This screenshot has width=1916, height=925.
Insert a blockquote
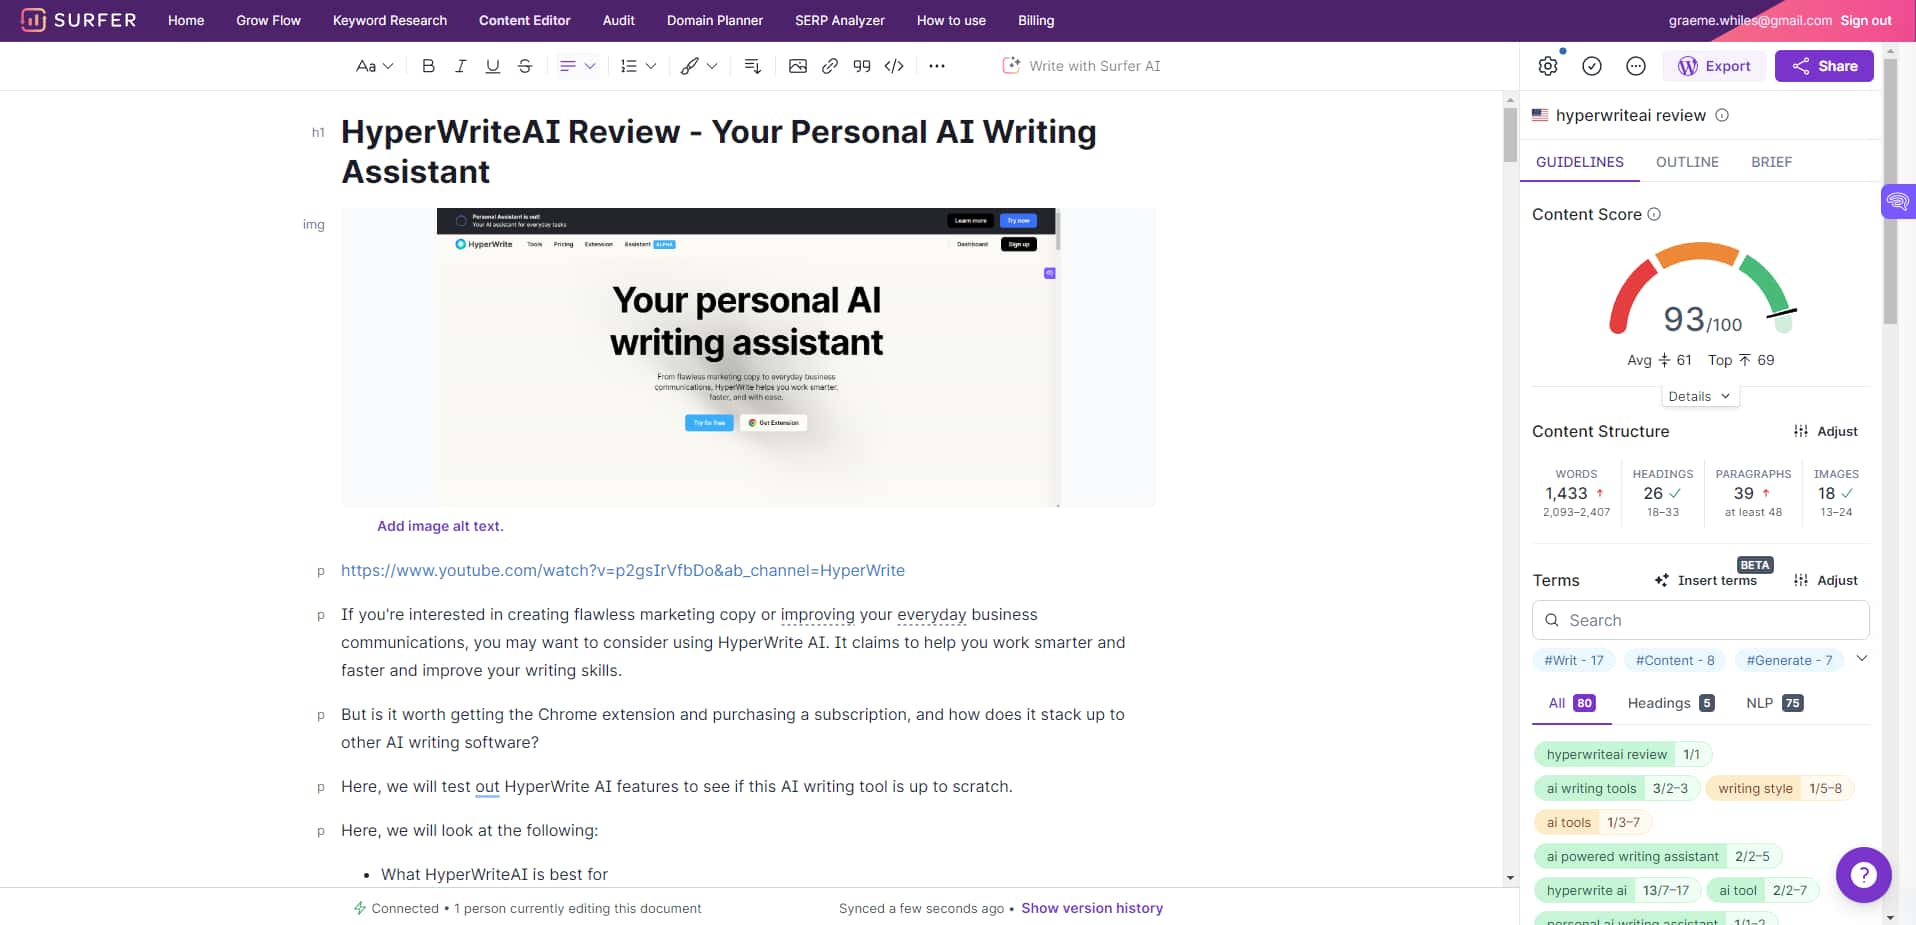(861, 65)
